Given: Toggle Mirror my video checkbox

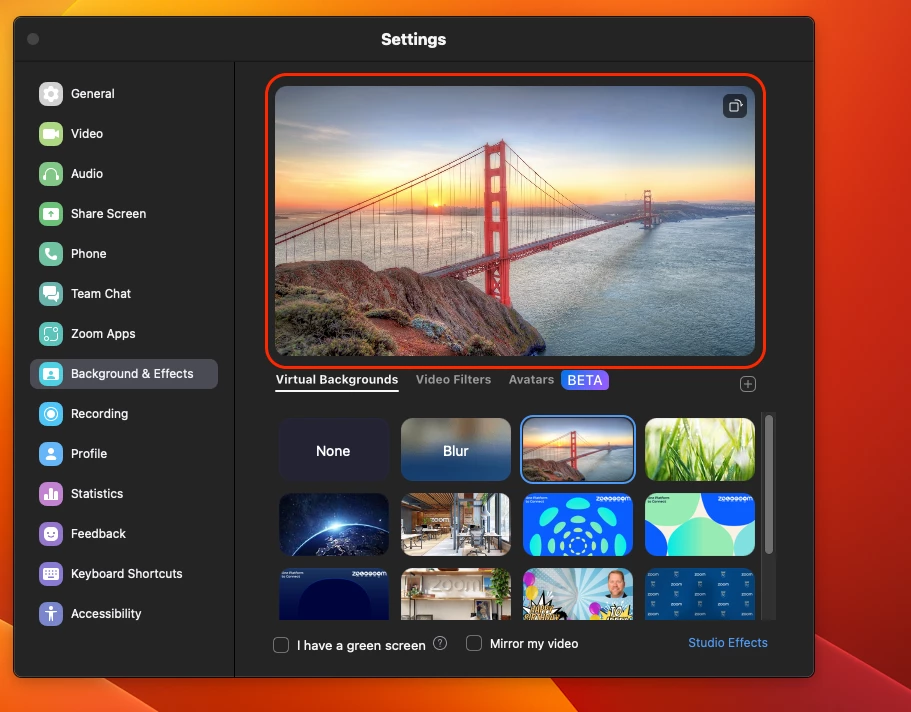Looking at the screenshot, I should pyautogui.click(x=474, y=643).
